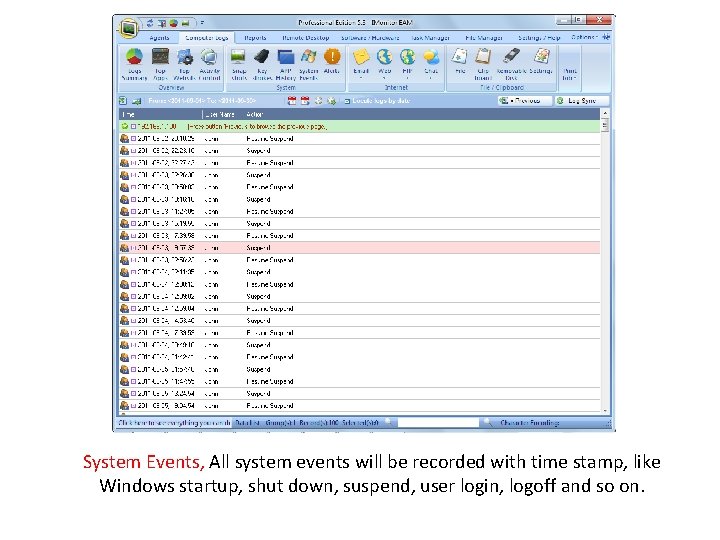
Task: Open the Logs Summary view
Action: click(134, 64)
